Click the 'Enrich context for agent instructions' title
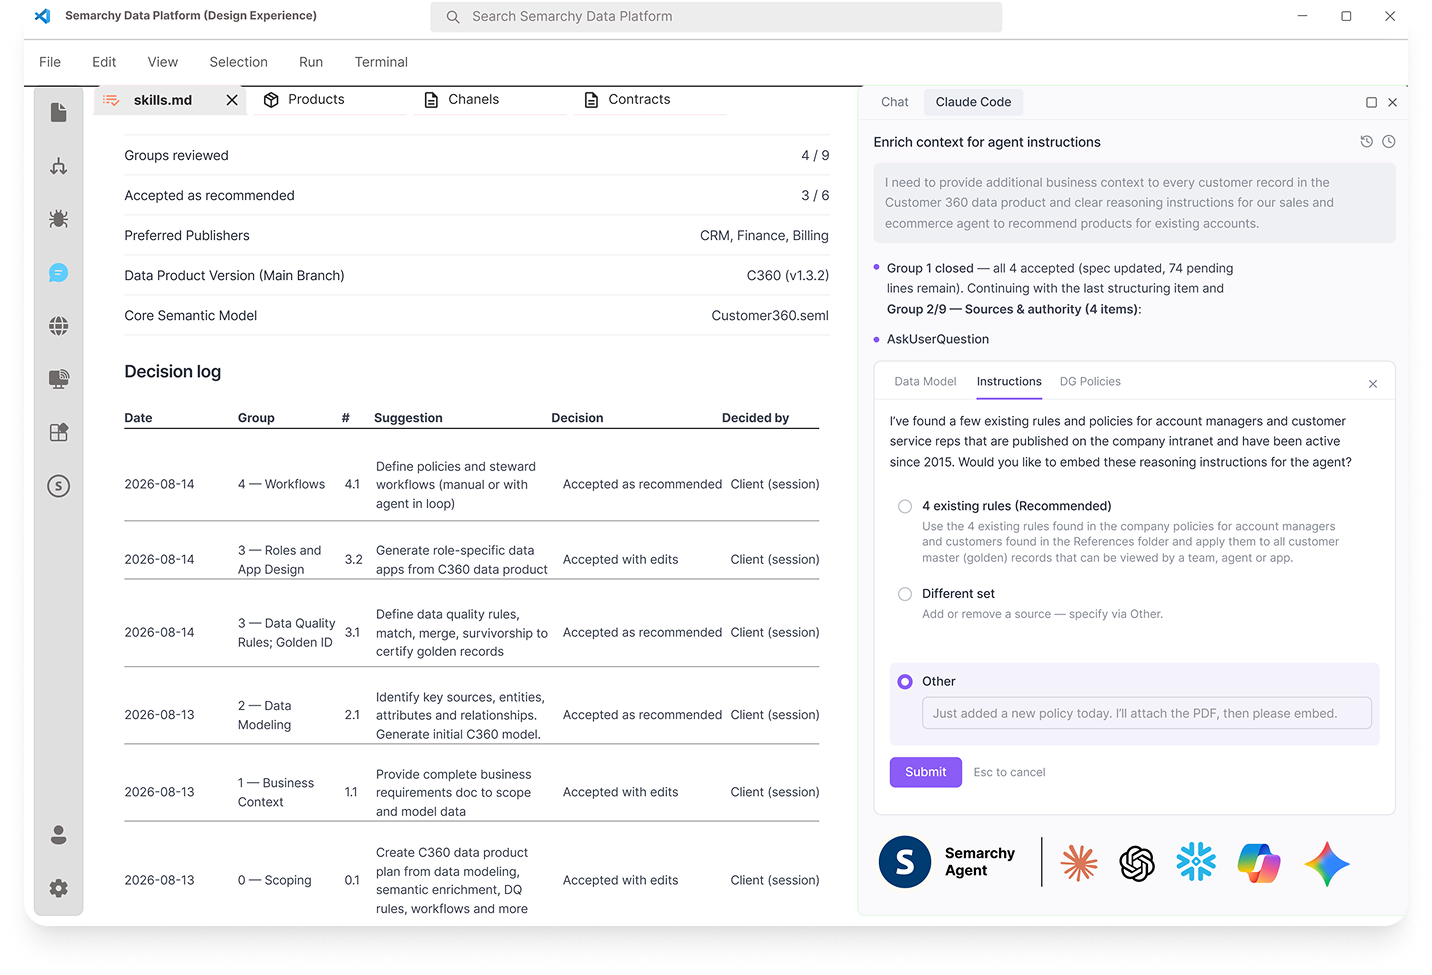The height and width of the screenshot is (975, 1432). [987, 142]
